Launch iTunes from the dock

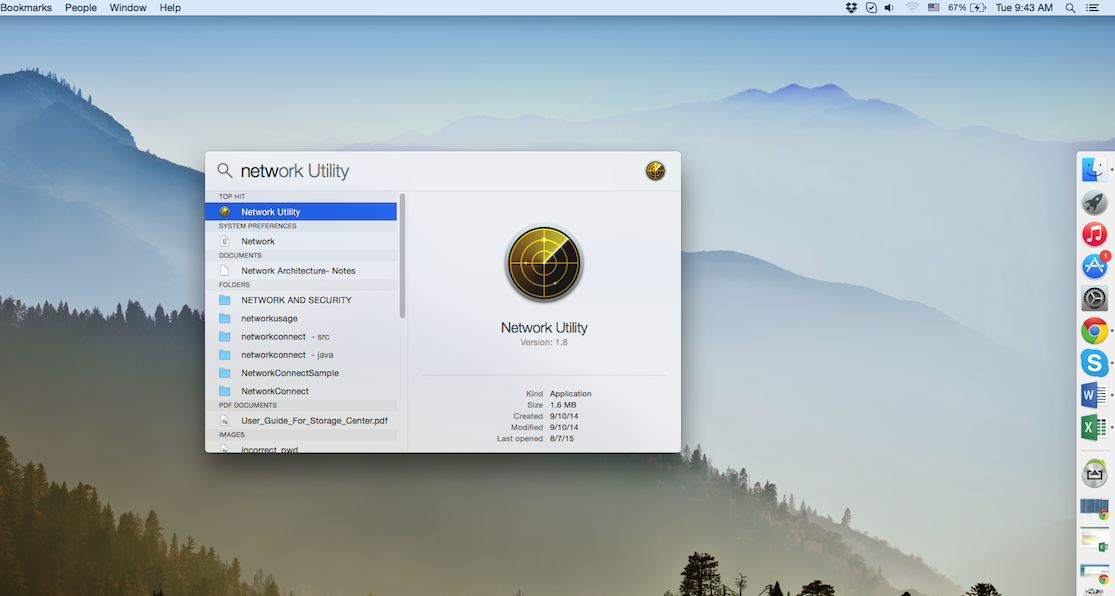pyautogui.click(x=1094, y=234)
